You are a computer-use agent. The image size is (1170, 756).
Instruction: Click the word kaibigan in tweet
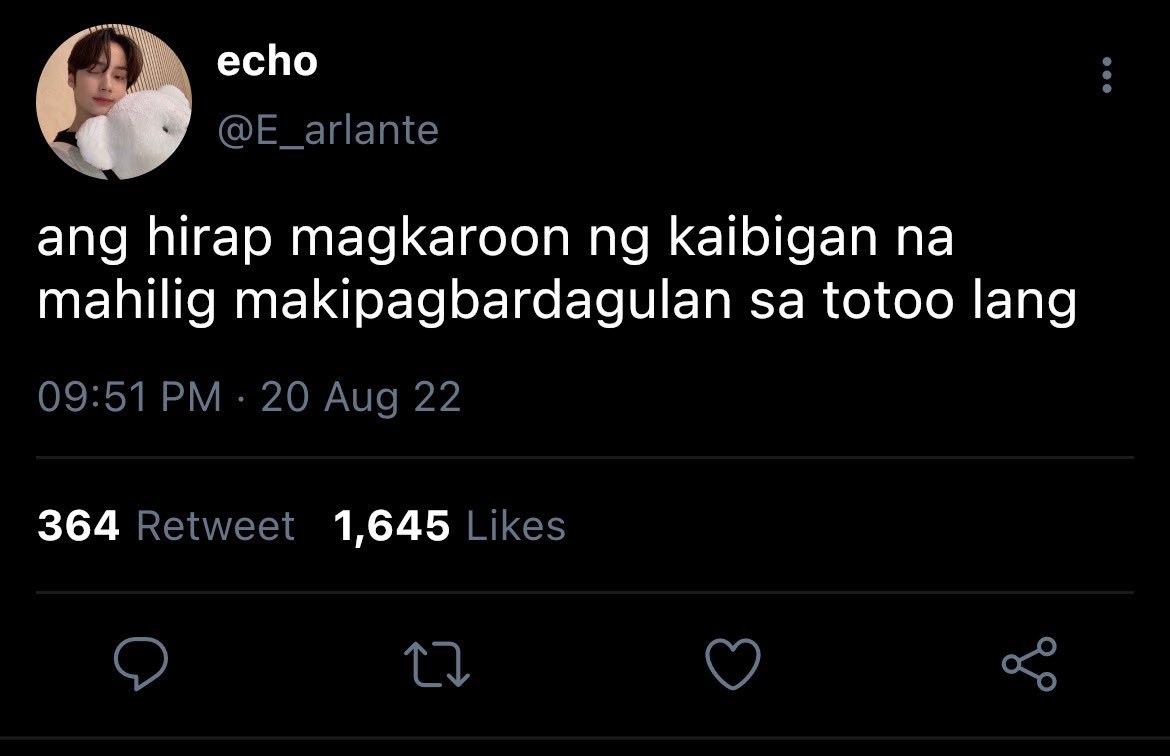click(772, 238)
